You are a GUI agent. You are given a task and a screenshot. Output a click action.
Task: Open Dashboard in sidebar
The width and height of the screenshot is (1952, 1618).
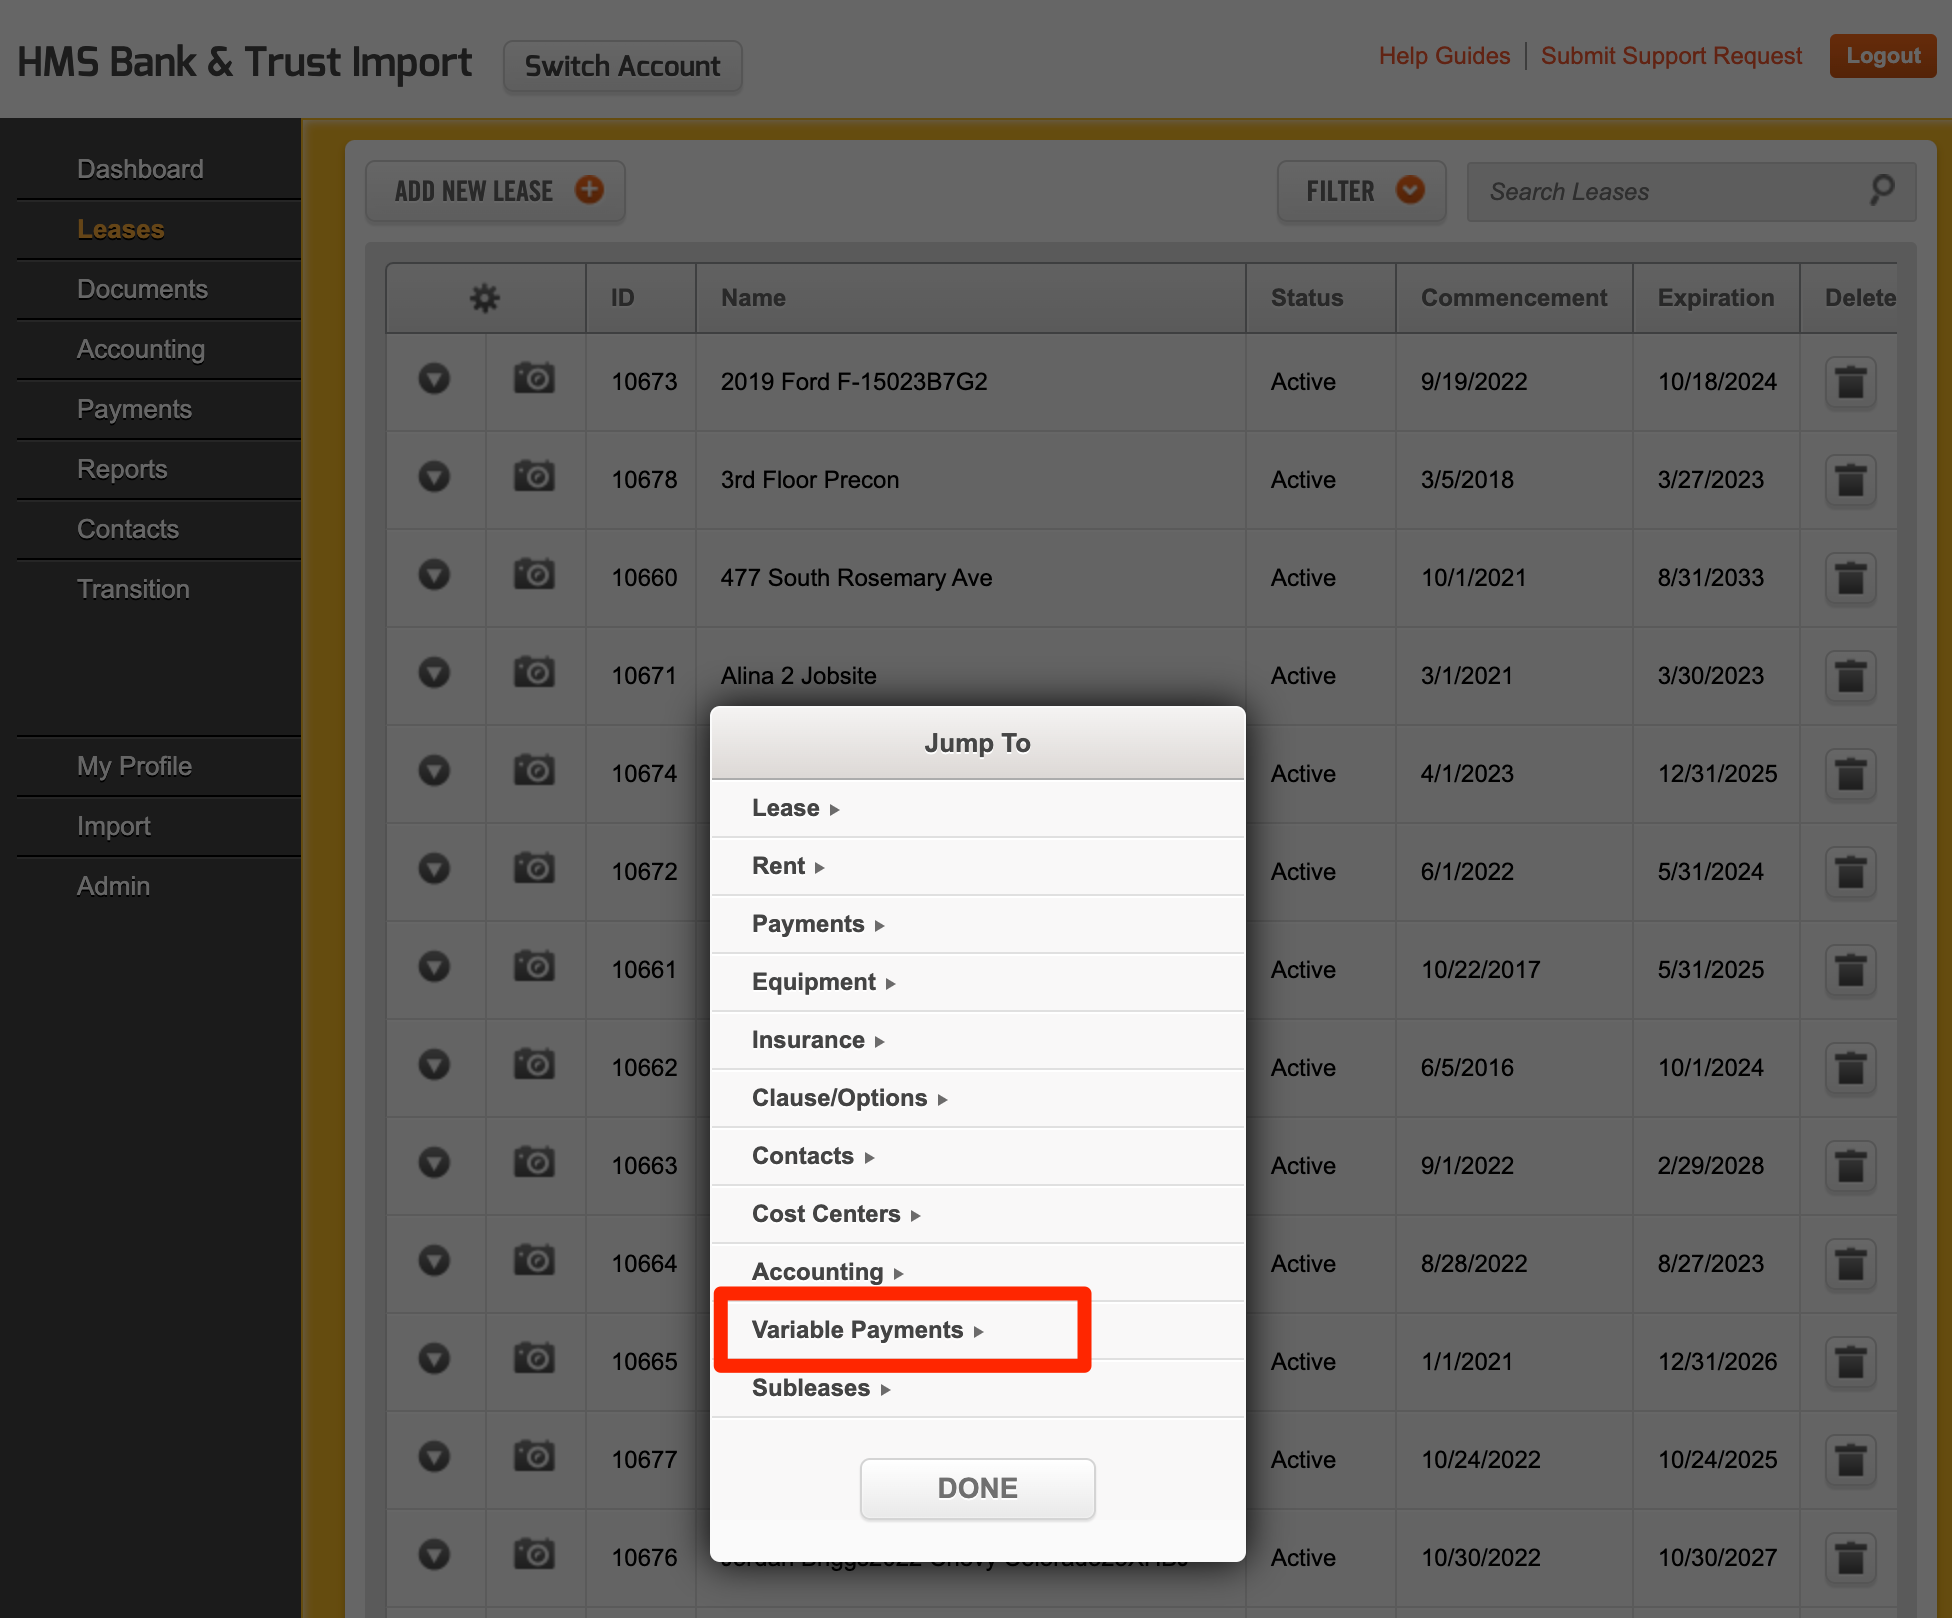[140, 169]
